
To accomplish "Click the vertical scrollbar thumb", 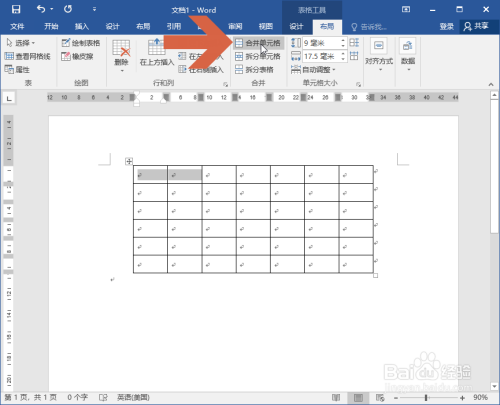I will (494, 167).
